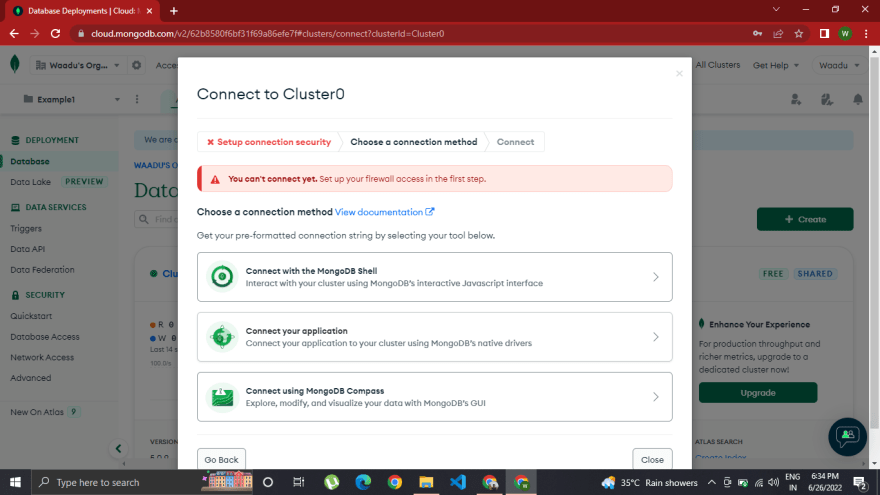Open Chrome tab search dropdown

776,10
